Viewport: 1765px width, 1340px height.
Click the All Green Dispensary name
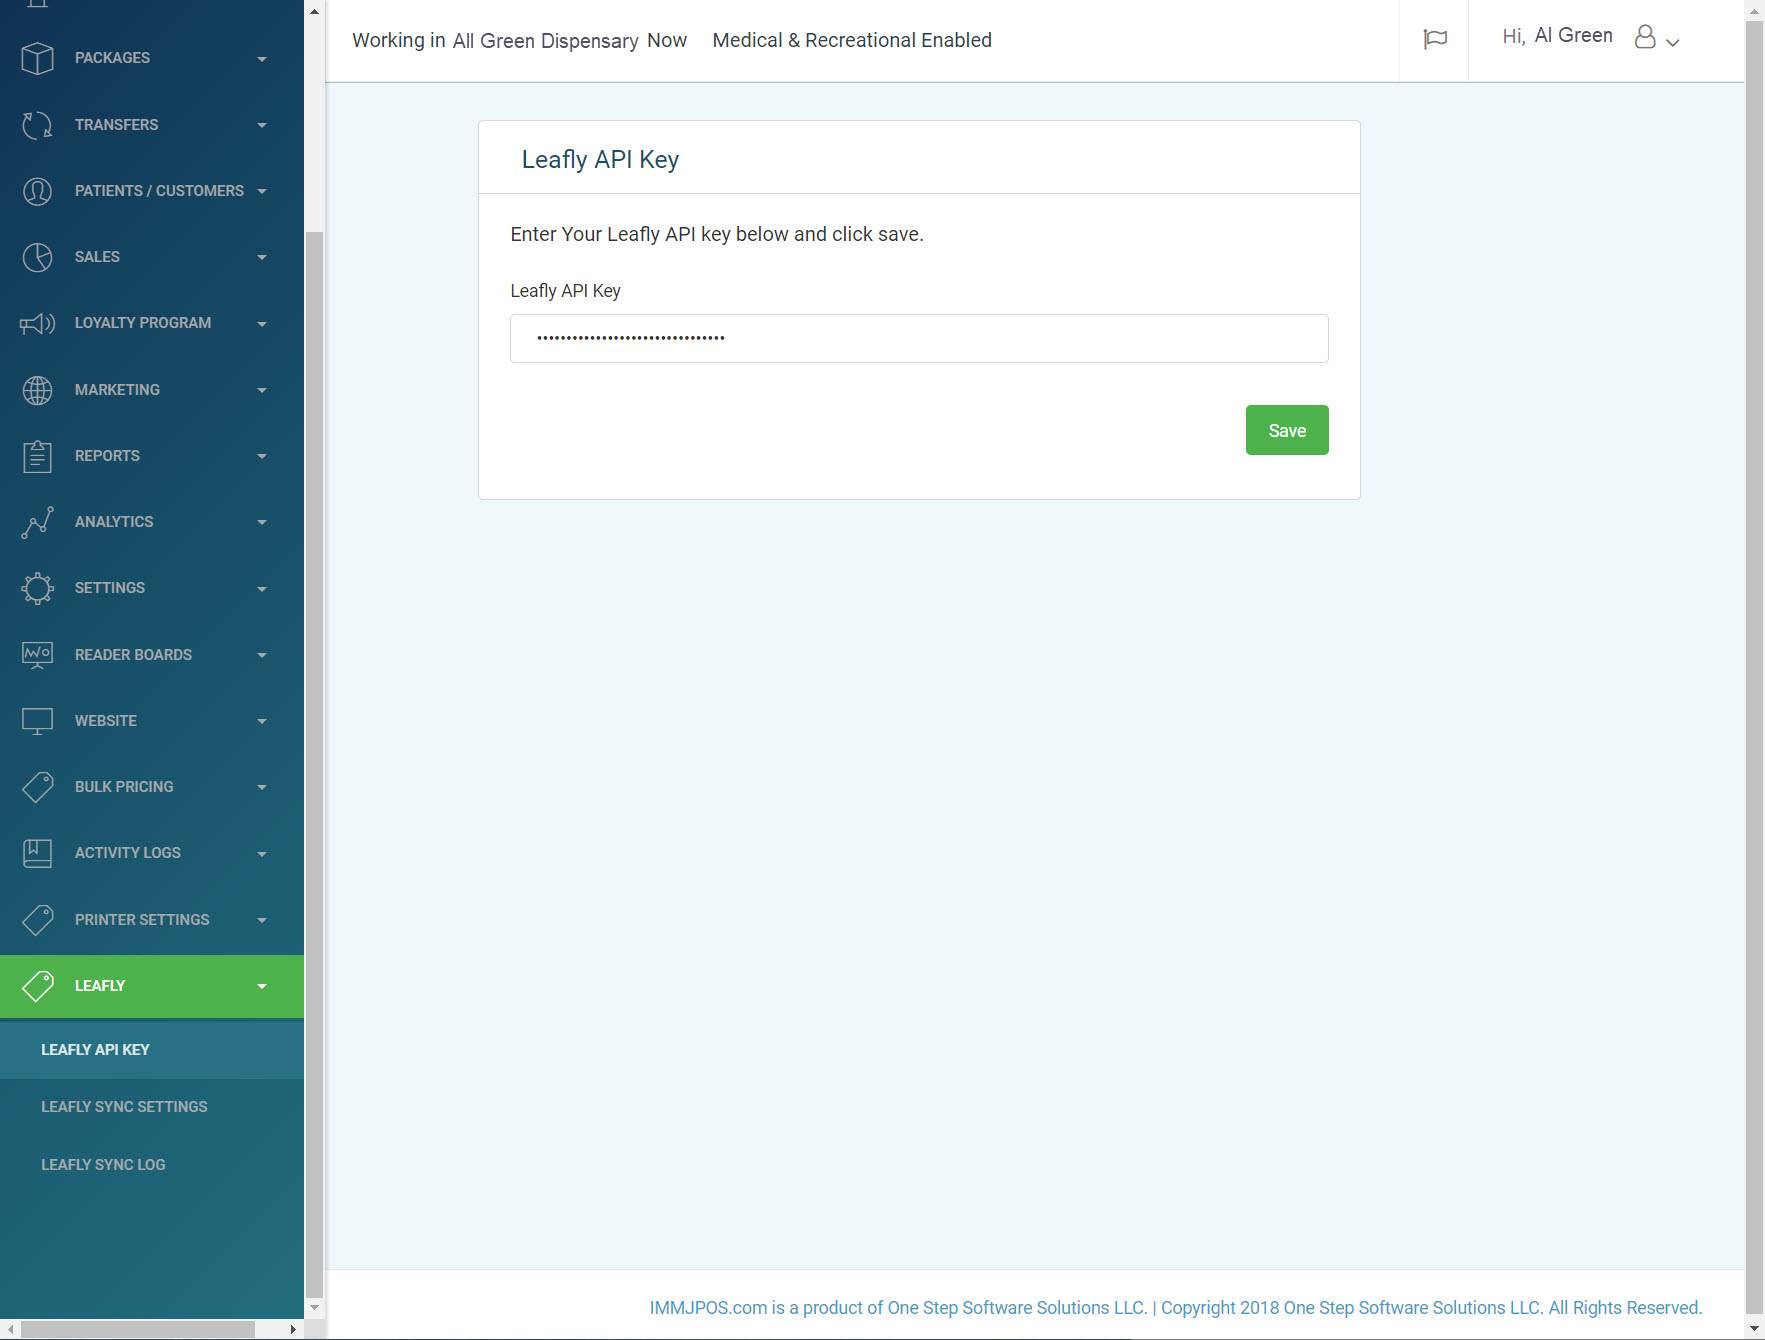[x=545, y=41]
